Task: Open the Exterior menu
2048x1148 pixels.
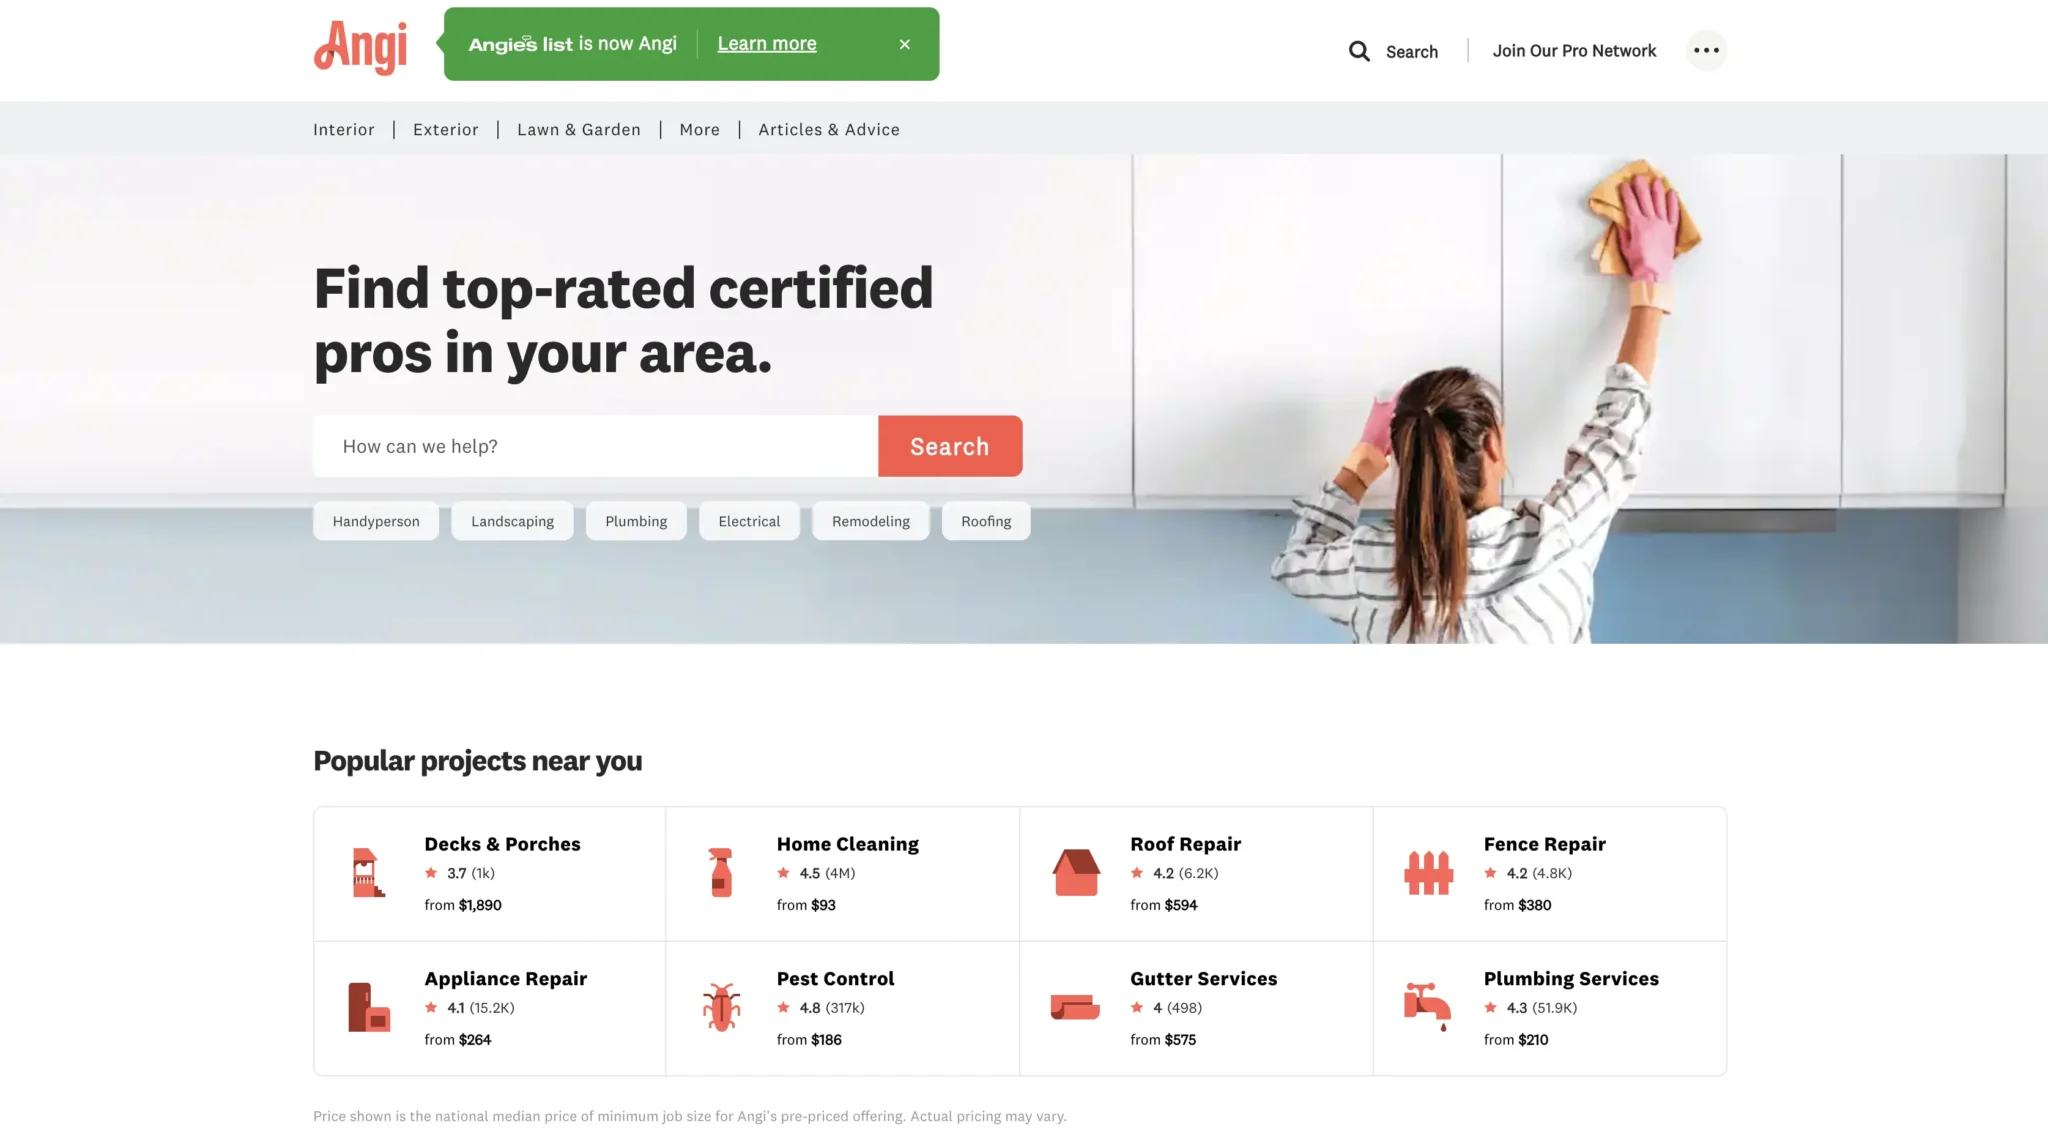Action: click(x=446, y=129)
